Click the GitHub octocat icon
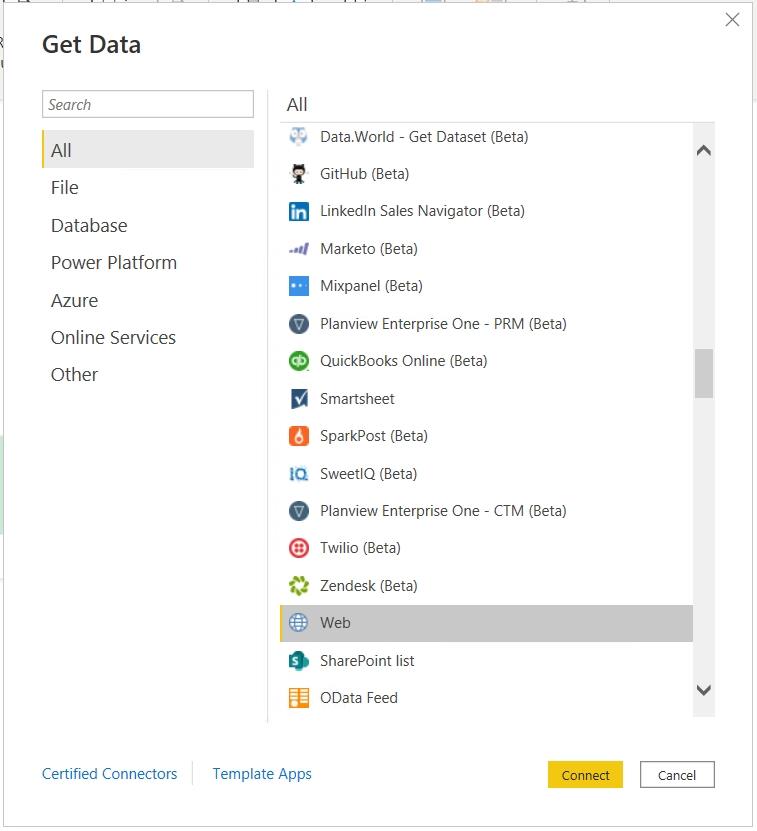This screenshot has width=757, height=831. point(298,174)
